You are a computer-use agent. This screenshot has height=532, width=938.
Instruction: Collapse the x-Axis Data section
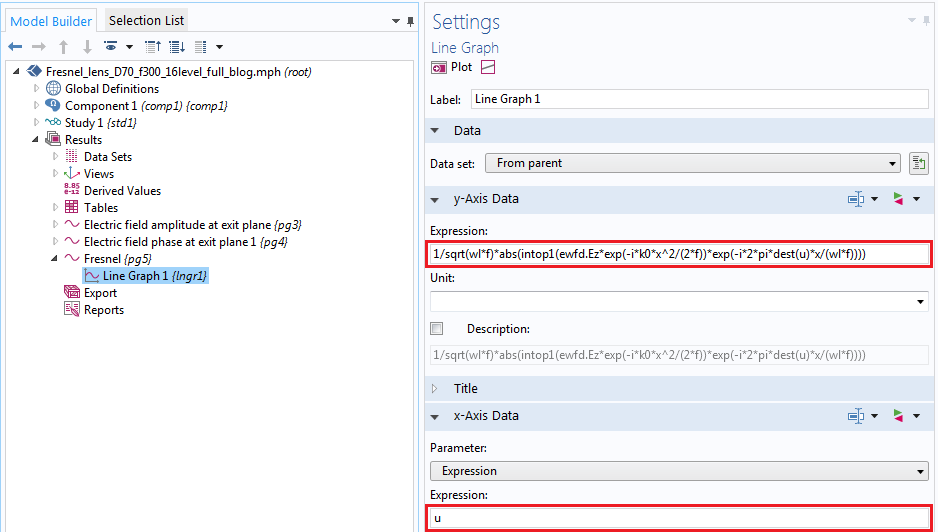click(435, 416)
